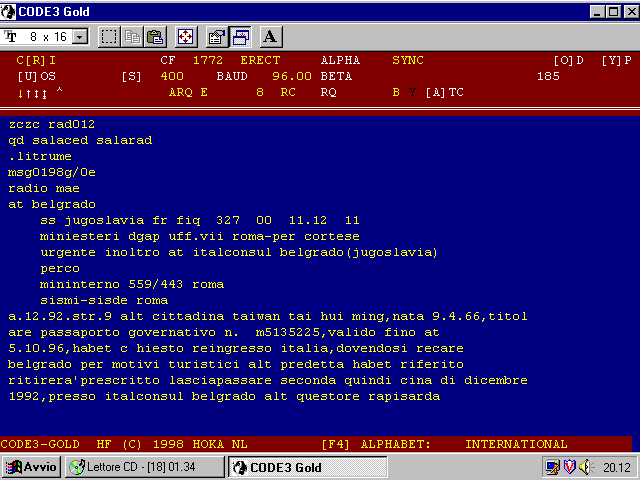This screenshot has width=640, height=480.
Task: Click the red shield tray icon
Action: (x=568, y=467)
